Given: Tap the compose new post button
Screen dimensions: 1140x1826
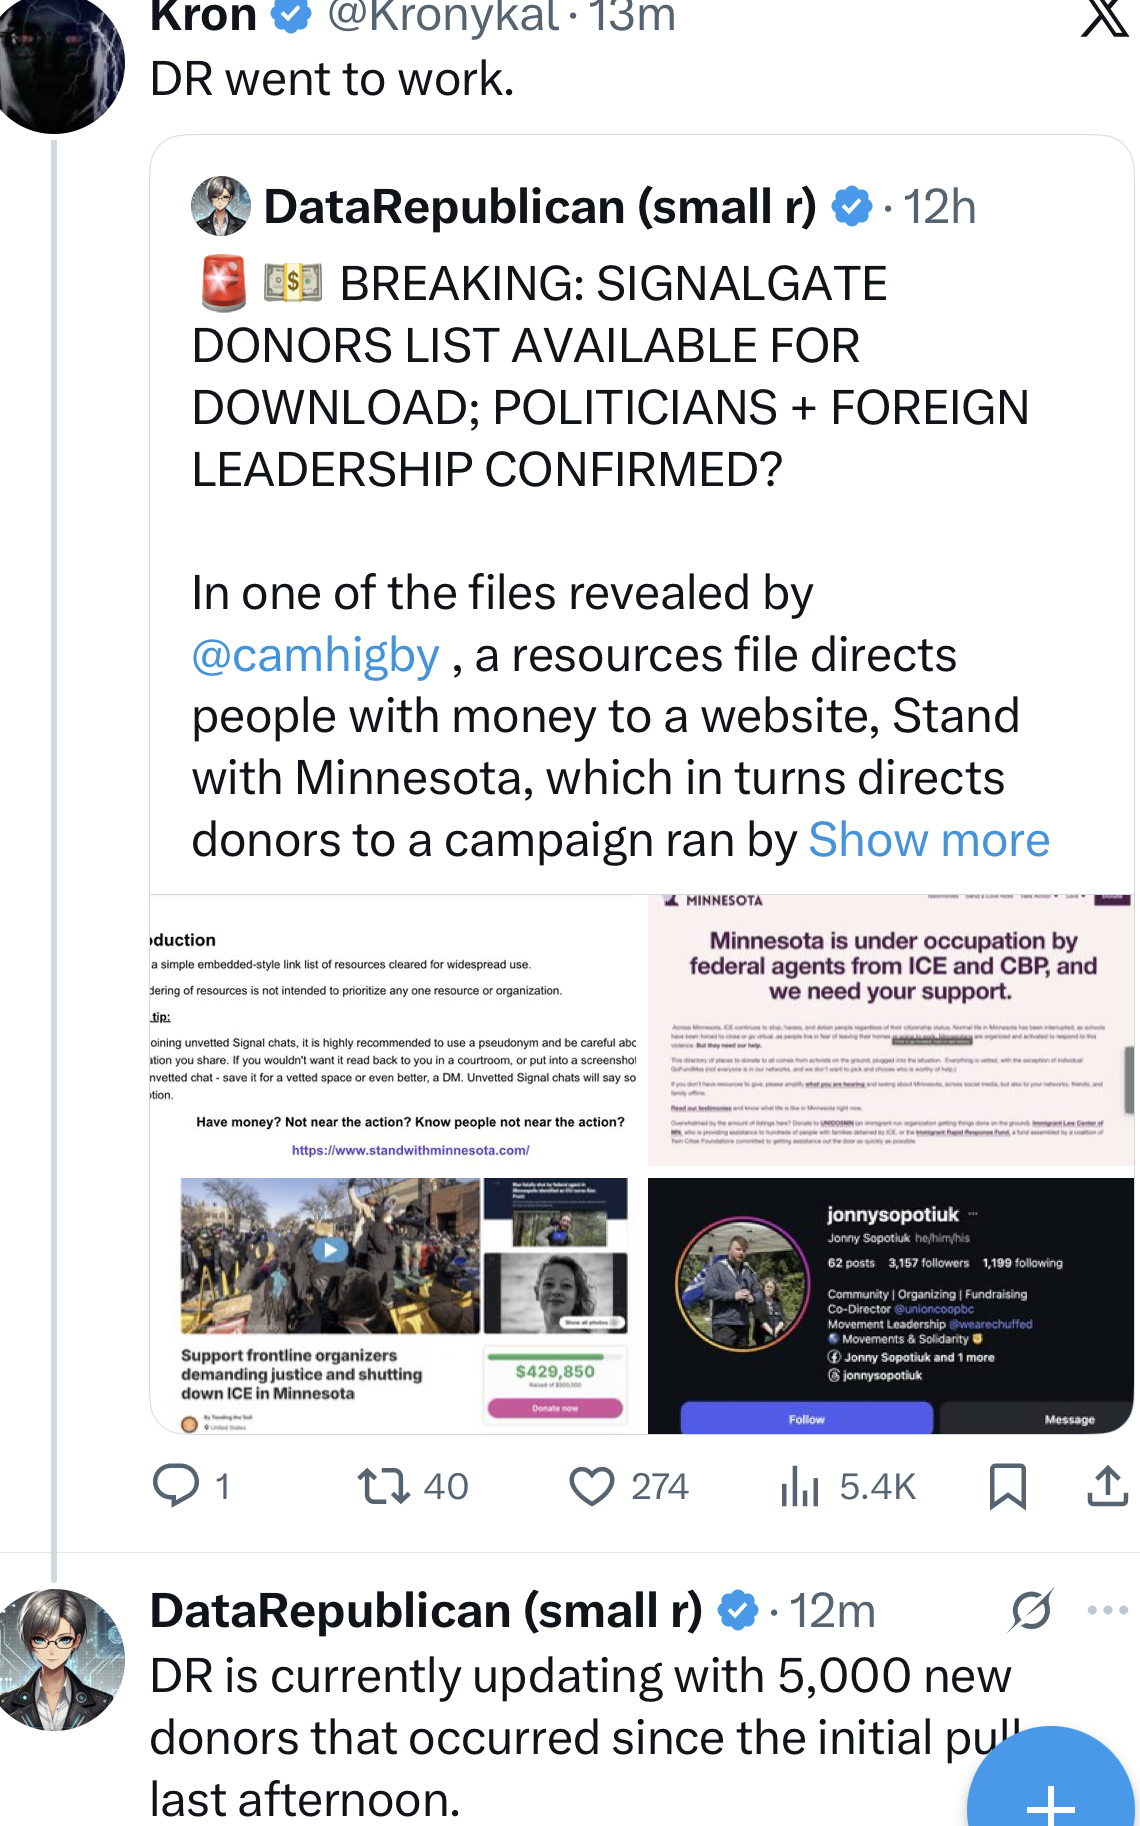Looking at the screenshot, I should coord(1050,1790).
